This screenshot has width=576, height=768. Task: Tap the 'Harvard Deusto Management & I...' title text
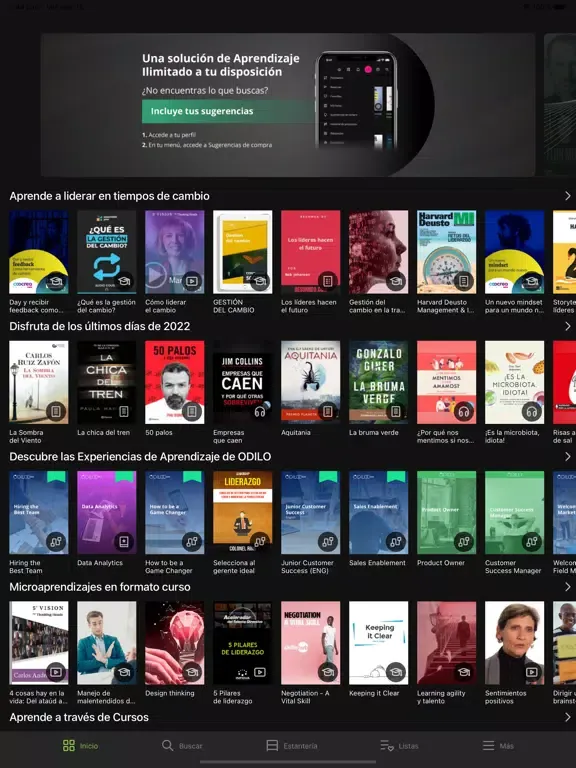click(x=445, y=306)
